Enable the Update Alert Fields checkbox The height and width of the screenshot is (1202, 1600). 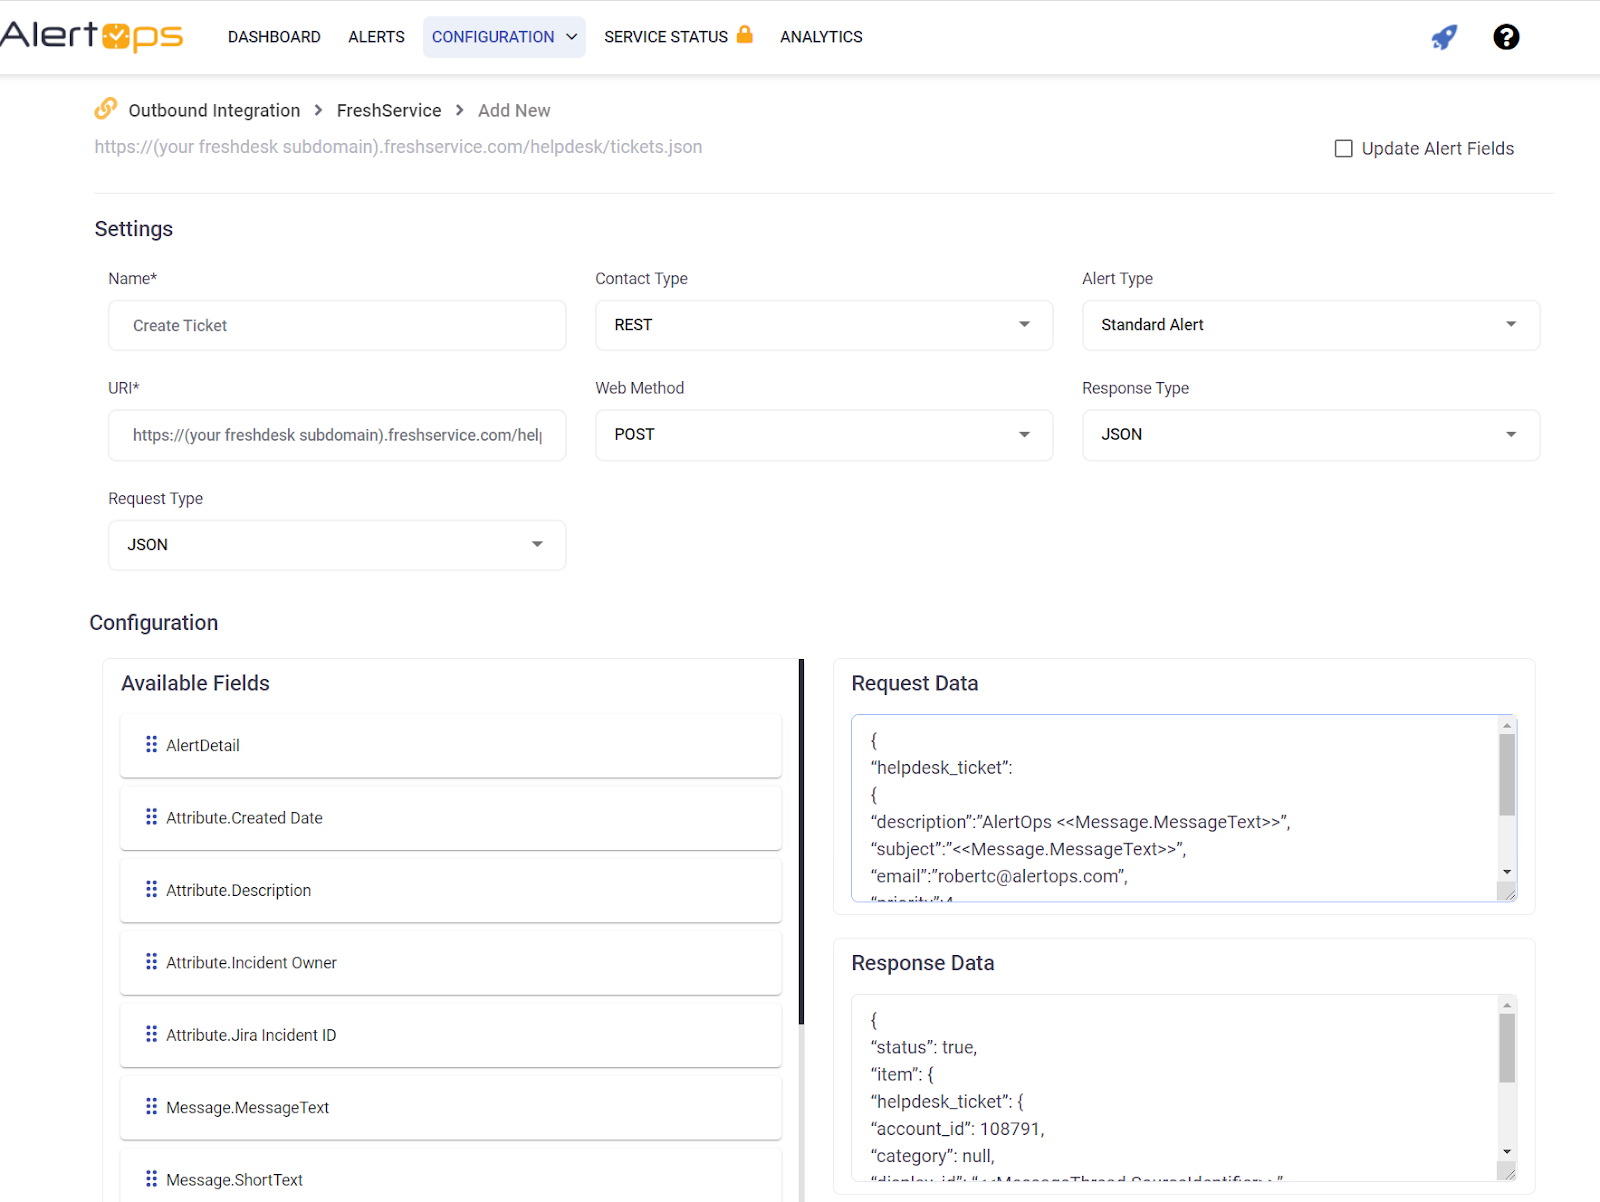coord(1344,149)
